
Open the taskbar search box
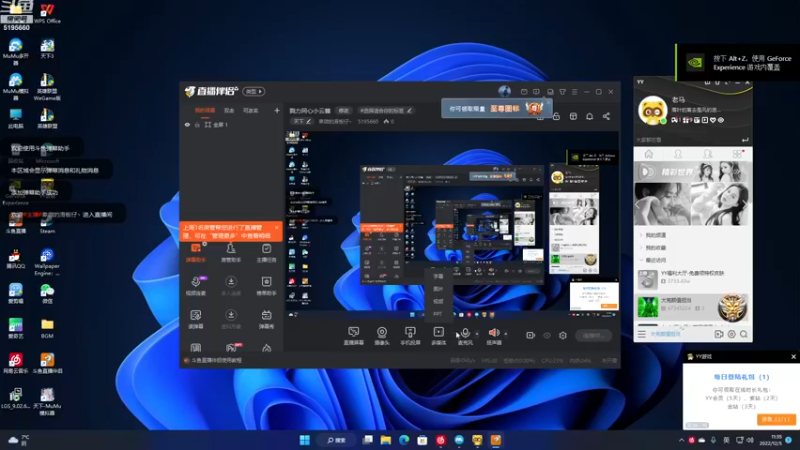tap(336, 440)
